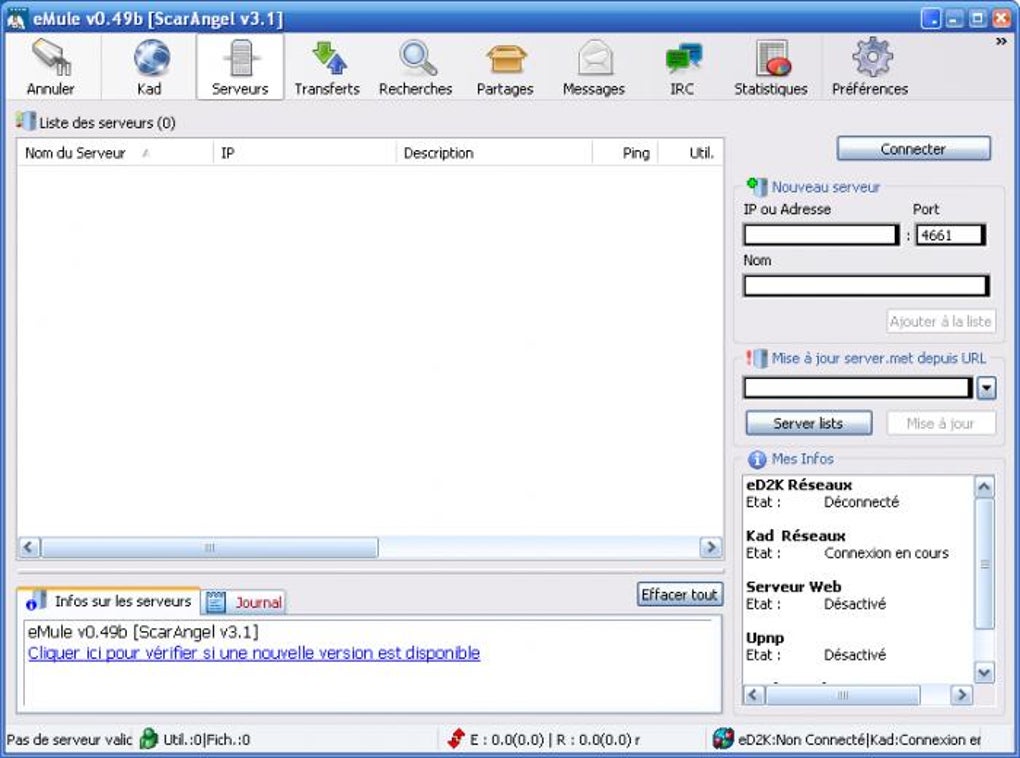Click the Upnp heading text

(765, 638)
